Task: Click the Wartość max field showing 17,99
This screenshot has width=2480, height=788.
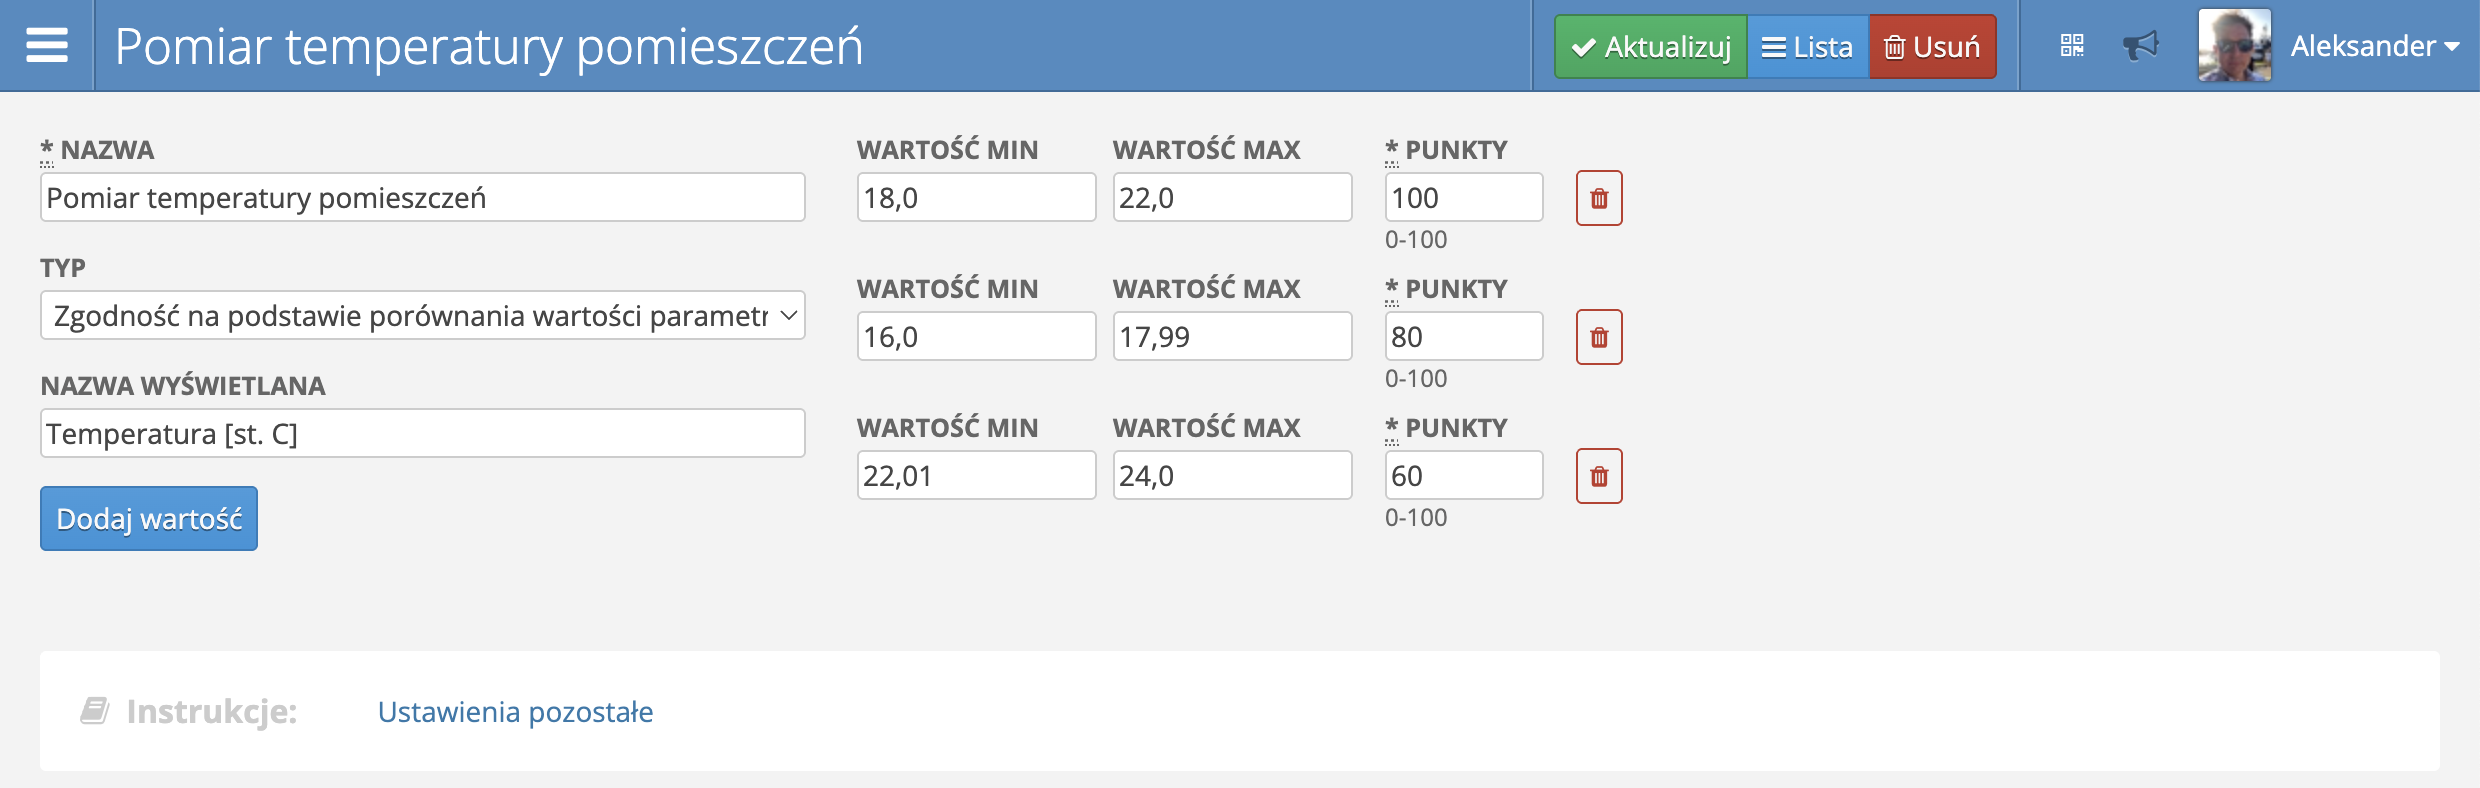Action: [1232, 337]
